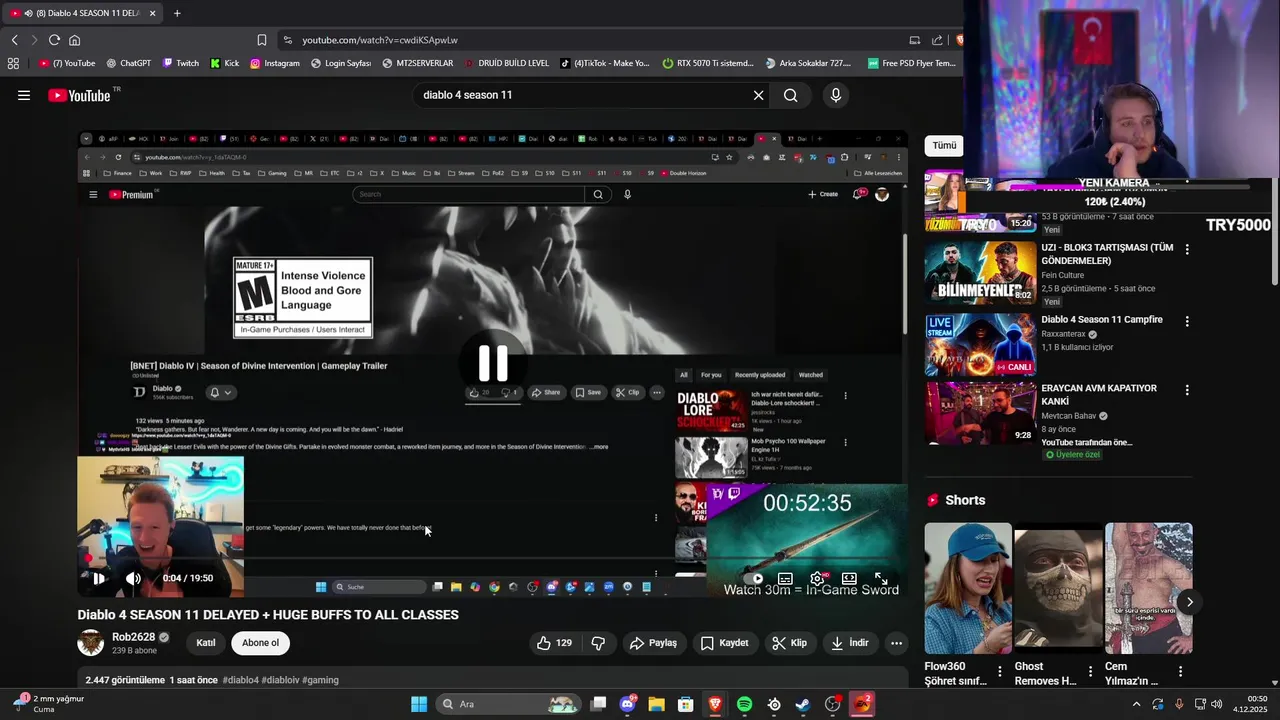Select the Tümü filter chip
Viewport: 1280px width, 720px height.
pos(944,146)
